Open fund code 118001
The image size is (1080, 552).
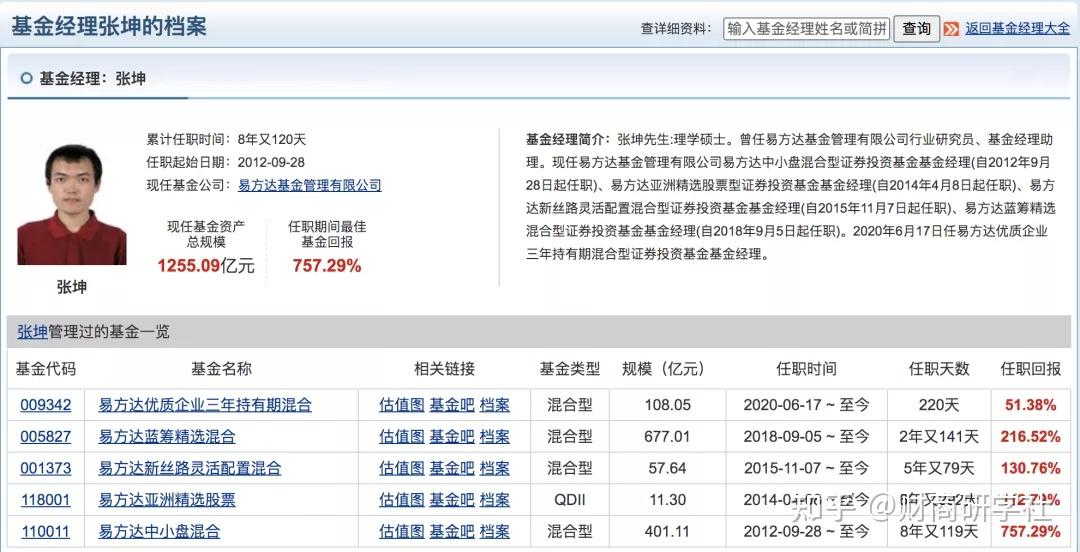coord(45,500)
